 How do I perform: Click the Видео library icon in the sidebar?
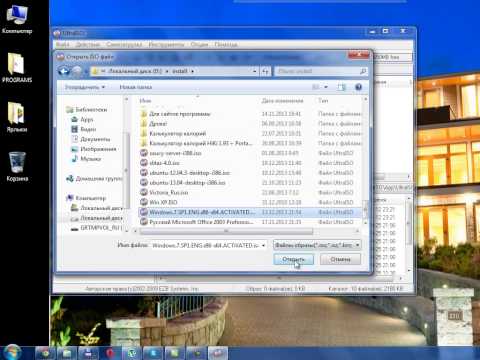pyautogui.click(x=75, y=129)
